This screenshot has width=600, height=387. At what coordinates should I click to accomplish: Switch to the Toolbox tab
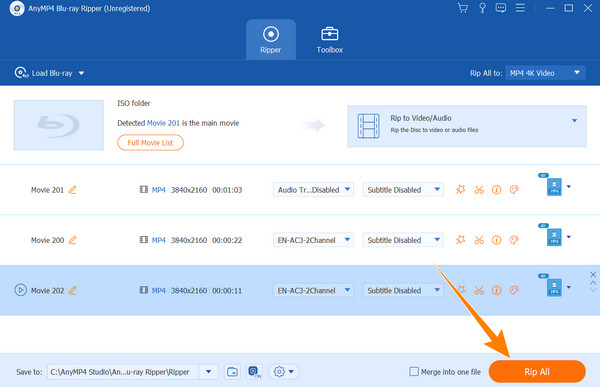coord(329,40)
